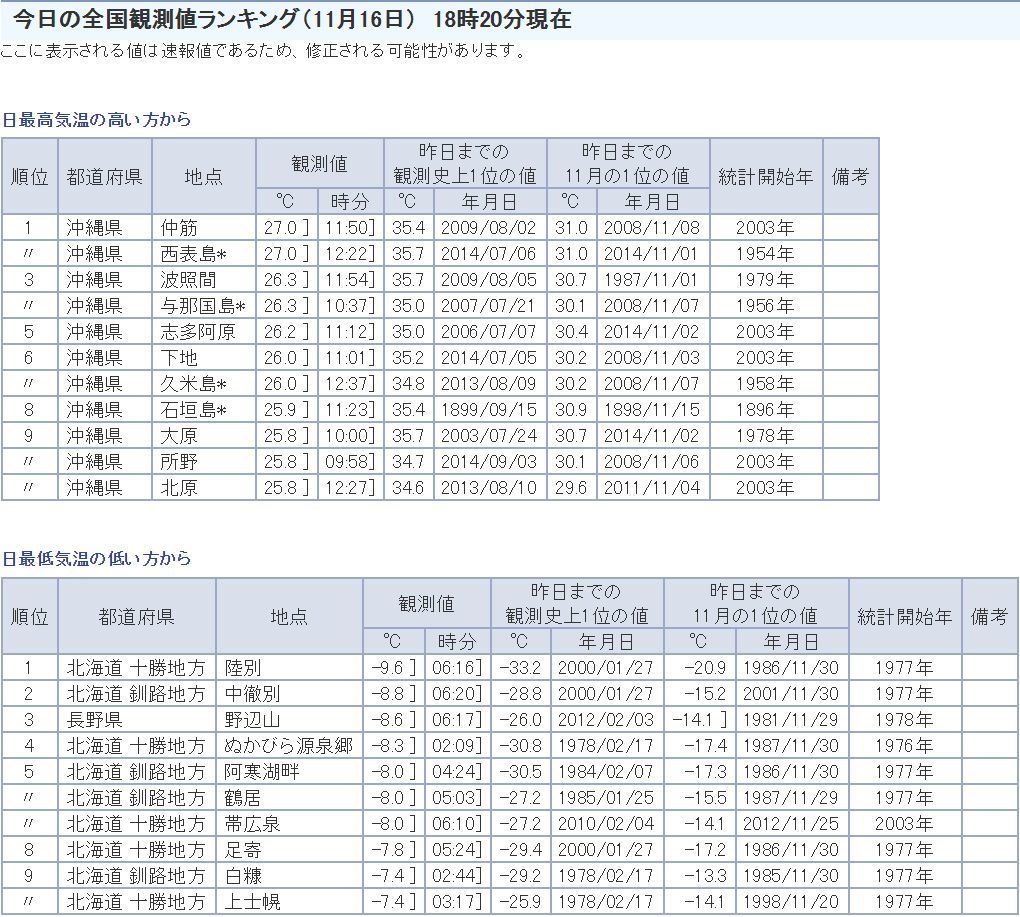Image resolution: width=1020 pixels, height=917 pixels.
Task: Click the November record -20.9
Action: pyautogui.click(x=705, y=668)
